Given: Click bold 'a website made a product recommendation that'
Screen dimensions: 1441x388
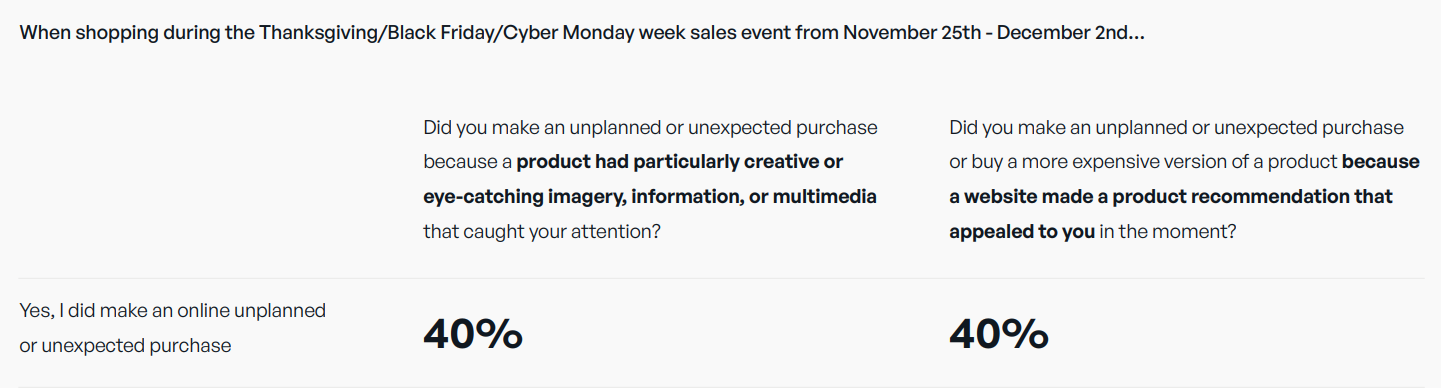Looking at the screenshot, I should tap(1171, 196).
